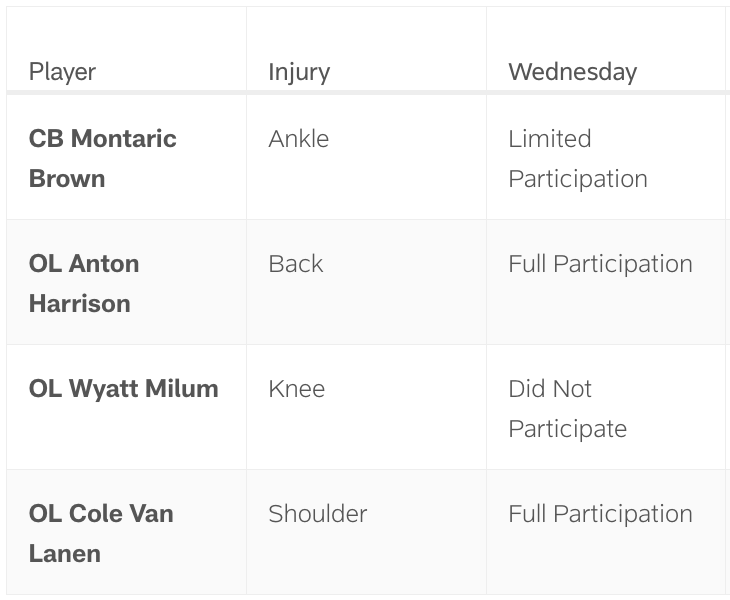Select the OL Wyatt Milum player cell
This screenshot has height=600, width=730.
click(123, 389)
